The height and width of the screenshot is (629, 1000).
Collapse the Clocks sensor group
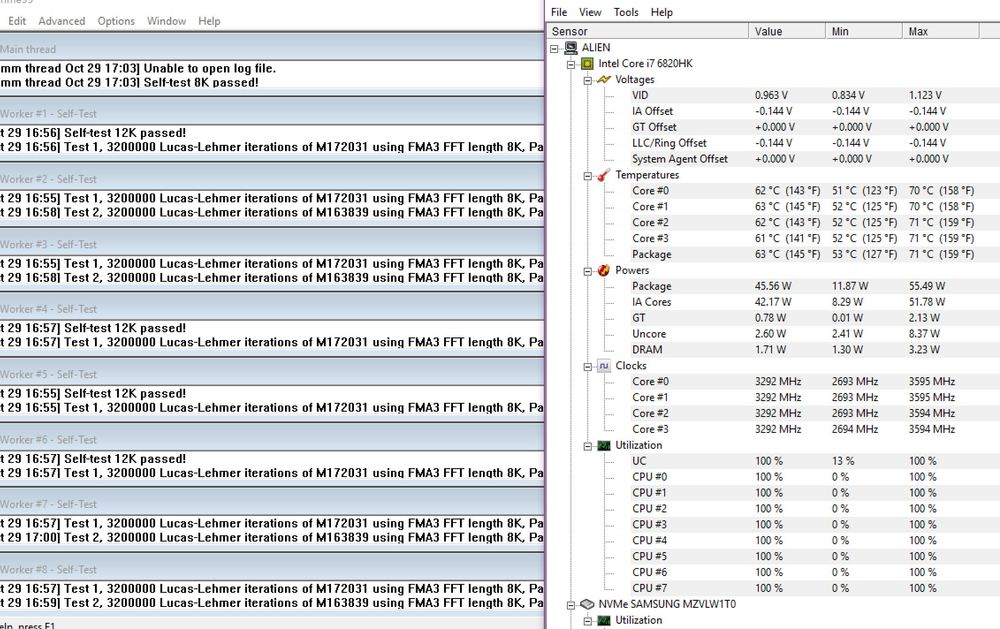pyautogui.click(x=589, y=365)
